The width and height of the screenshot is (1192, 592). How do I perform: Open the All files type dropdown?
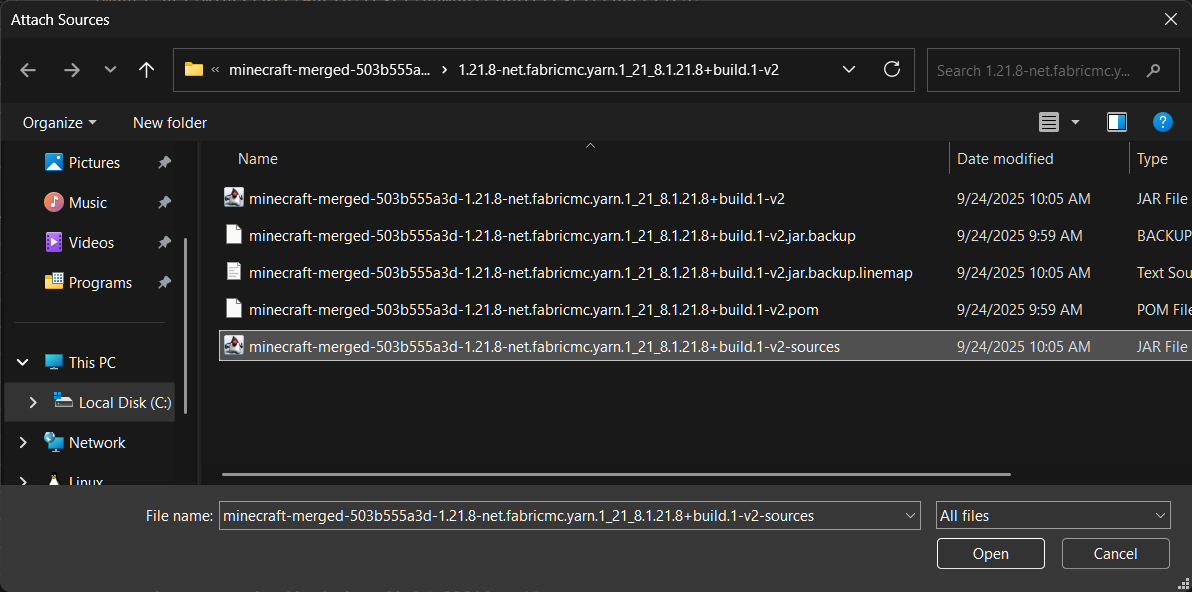click(1053, 515)
